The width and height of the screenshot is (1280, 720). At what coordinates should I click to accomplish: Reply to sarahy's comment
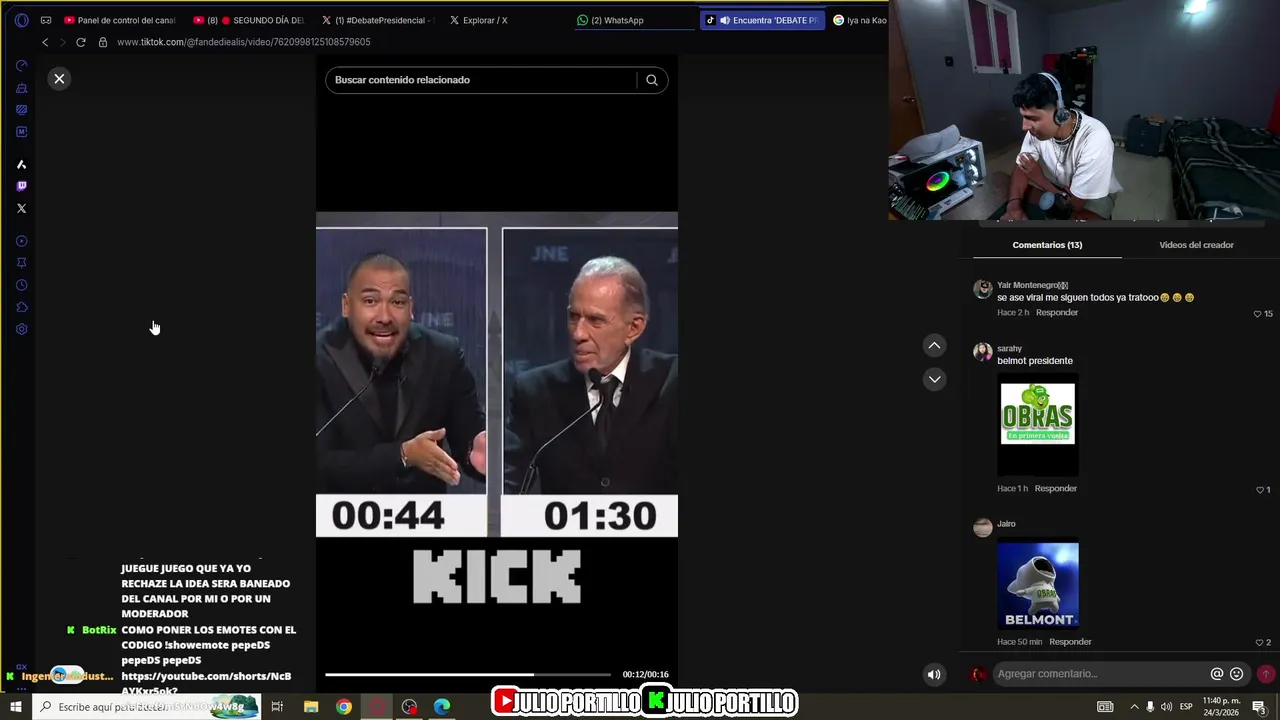coord(1056,489)
